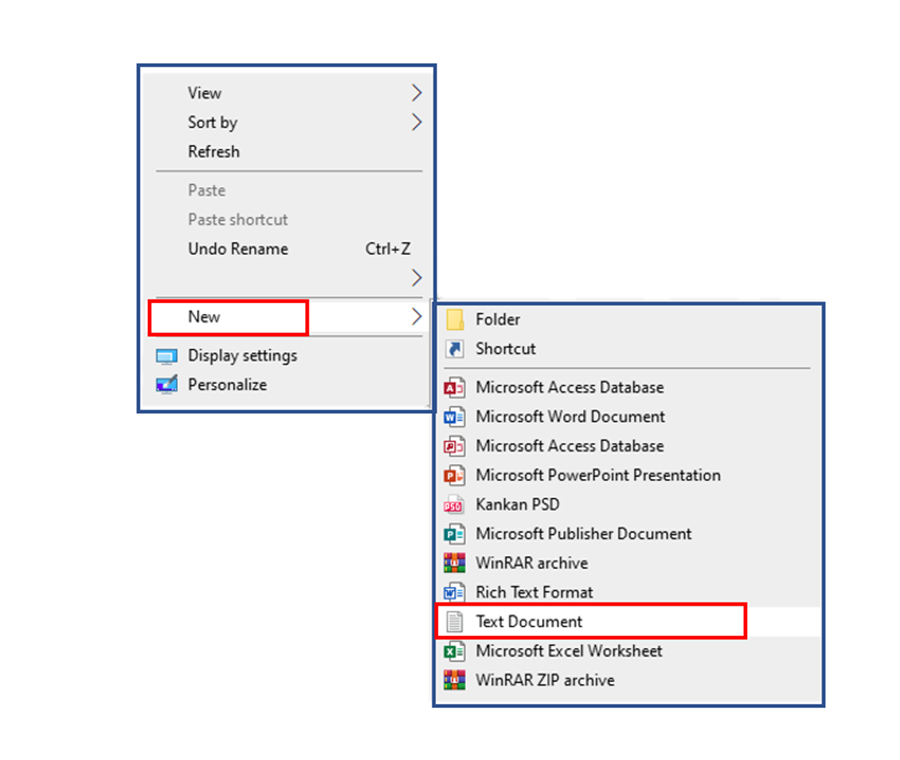Open the New submenu chevron

(x=416, y=316)
